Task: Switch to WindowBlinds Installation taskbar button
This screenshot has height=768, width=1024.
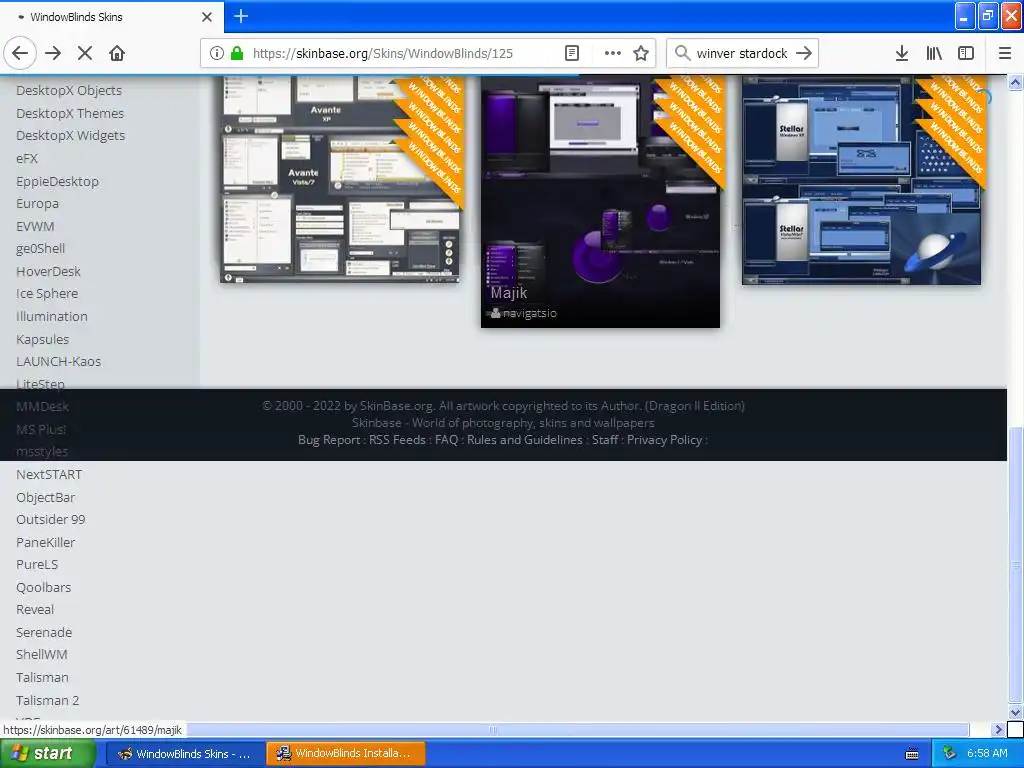Action: point(346,754)
